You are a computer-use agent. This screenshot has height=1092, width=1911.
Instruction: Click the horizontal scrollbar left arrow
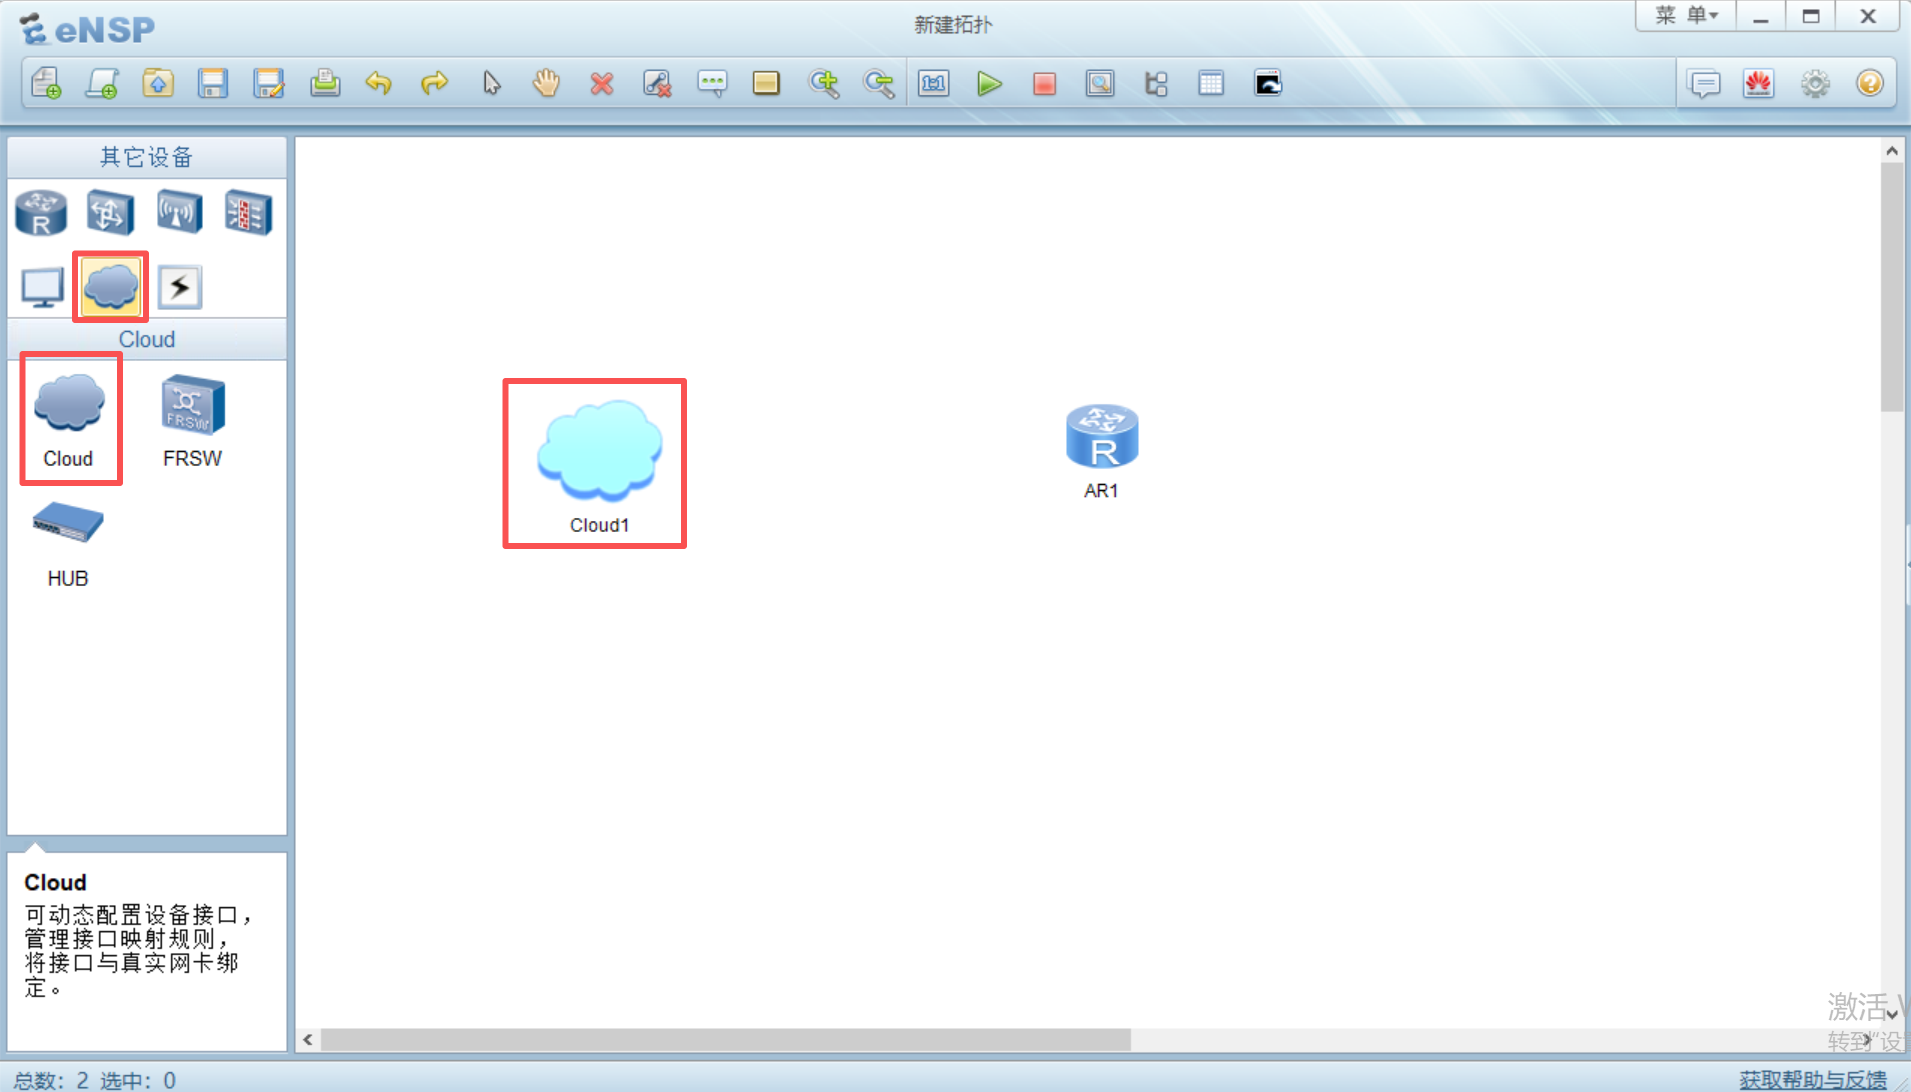[308, 1040]
